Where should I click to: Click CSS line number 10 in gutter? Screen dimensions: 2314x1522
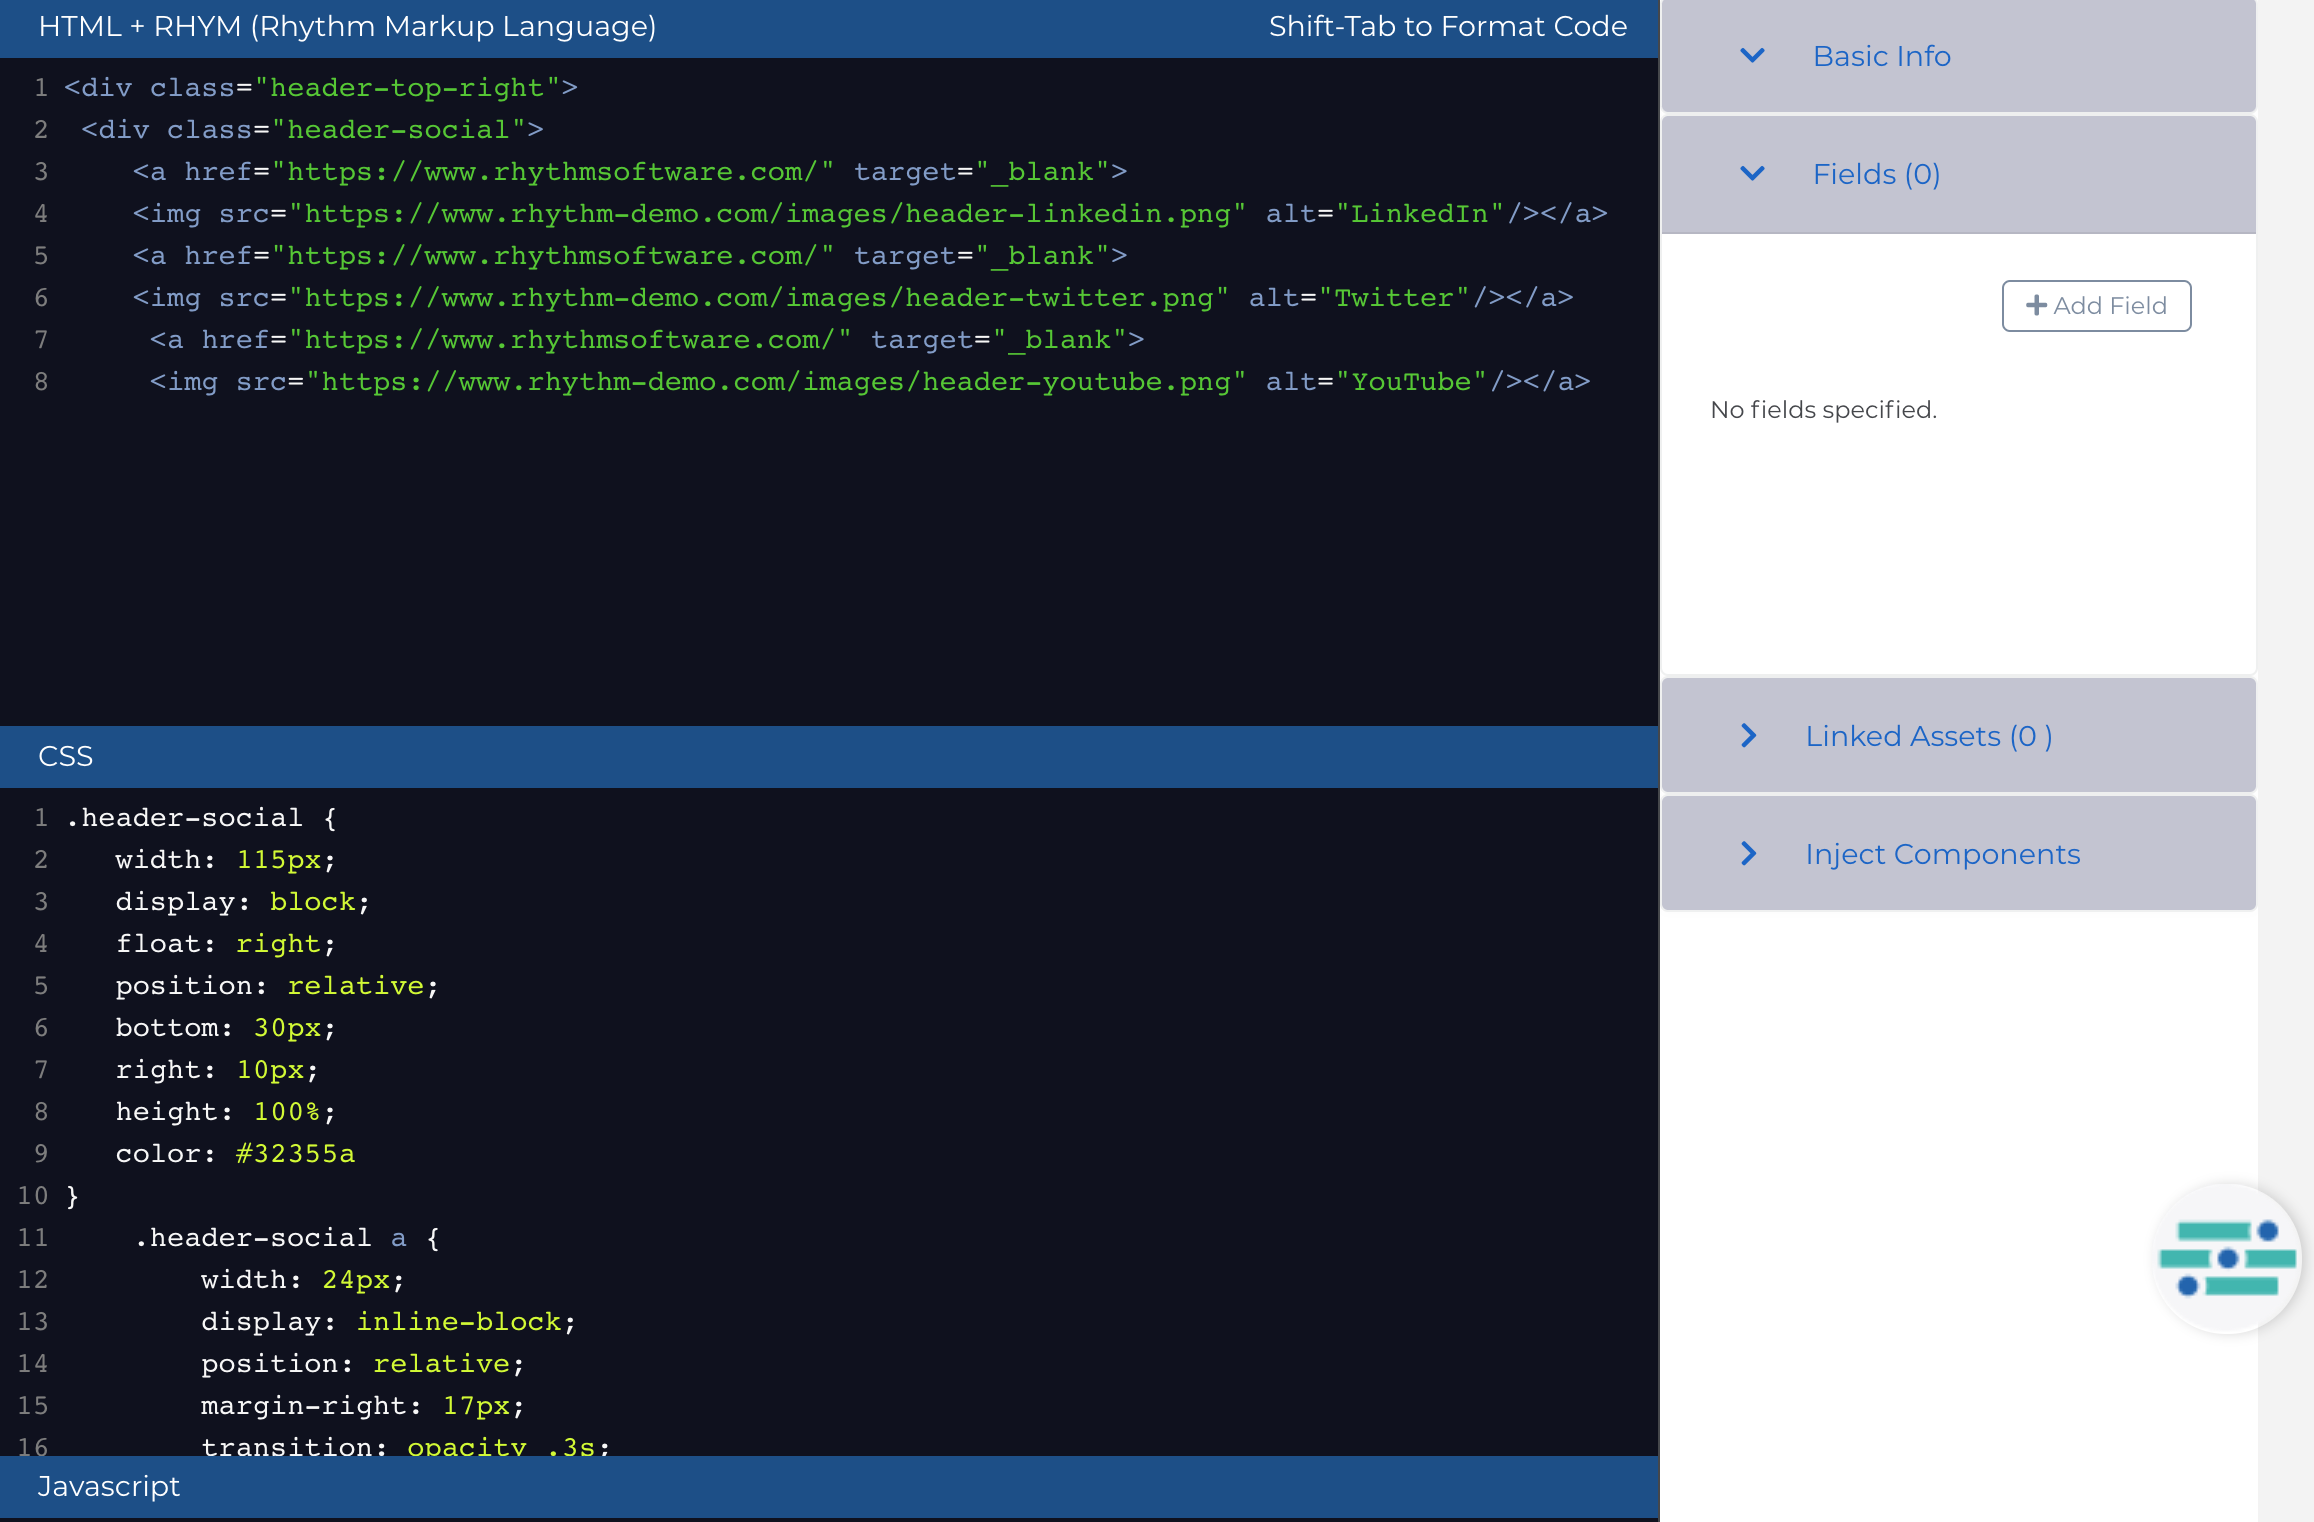32,1196
